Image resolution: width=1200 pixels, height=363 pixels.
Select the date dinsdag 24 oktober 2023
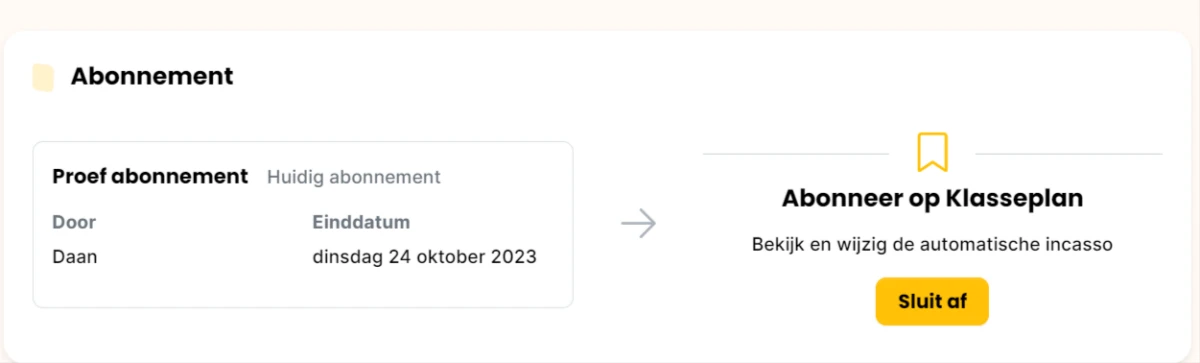[424, 257]
